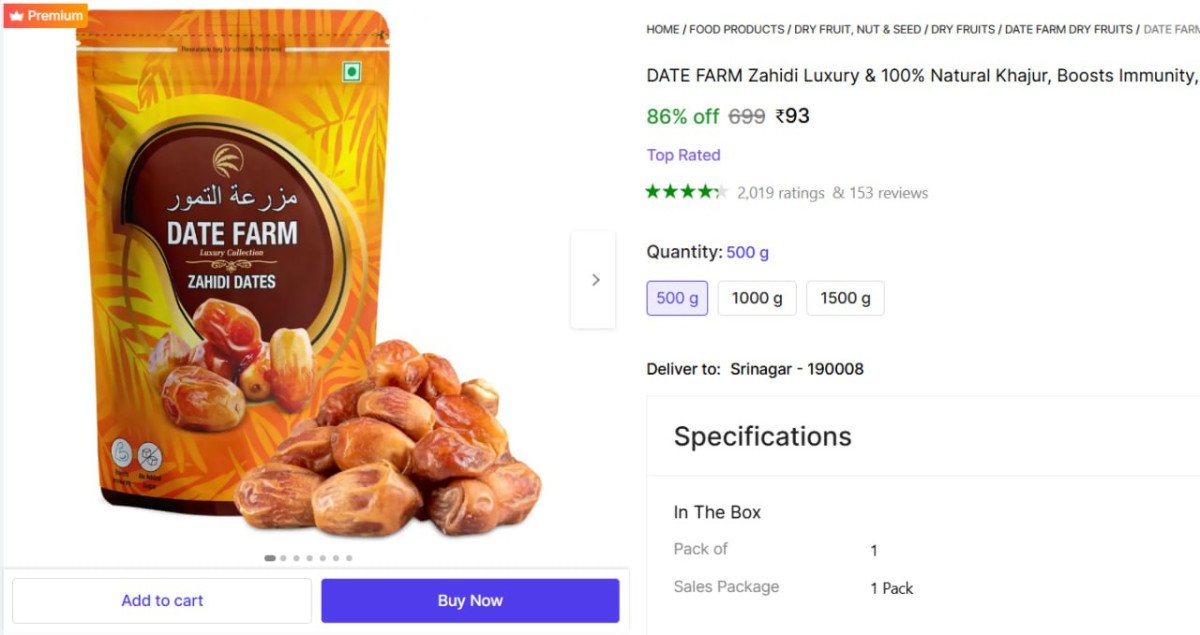
Task: Change delivery location Srinagar - 190008
Action: [796, 369]
